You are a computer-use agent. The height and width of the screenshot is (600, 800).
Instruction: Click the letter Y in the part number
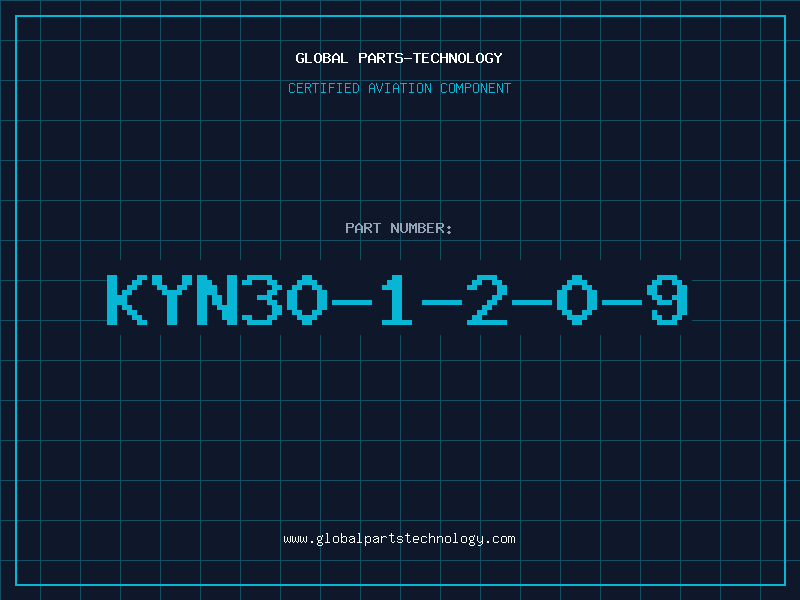coord(172,299)
